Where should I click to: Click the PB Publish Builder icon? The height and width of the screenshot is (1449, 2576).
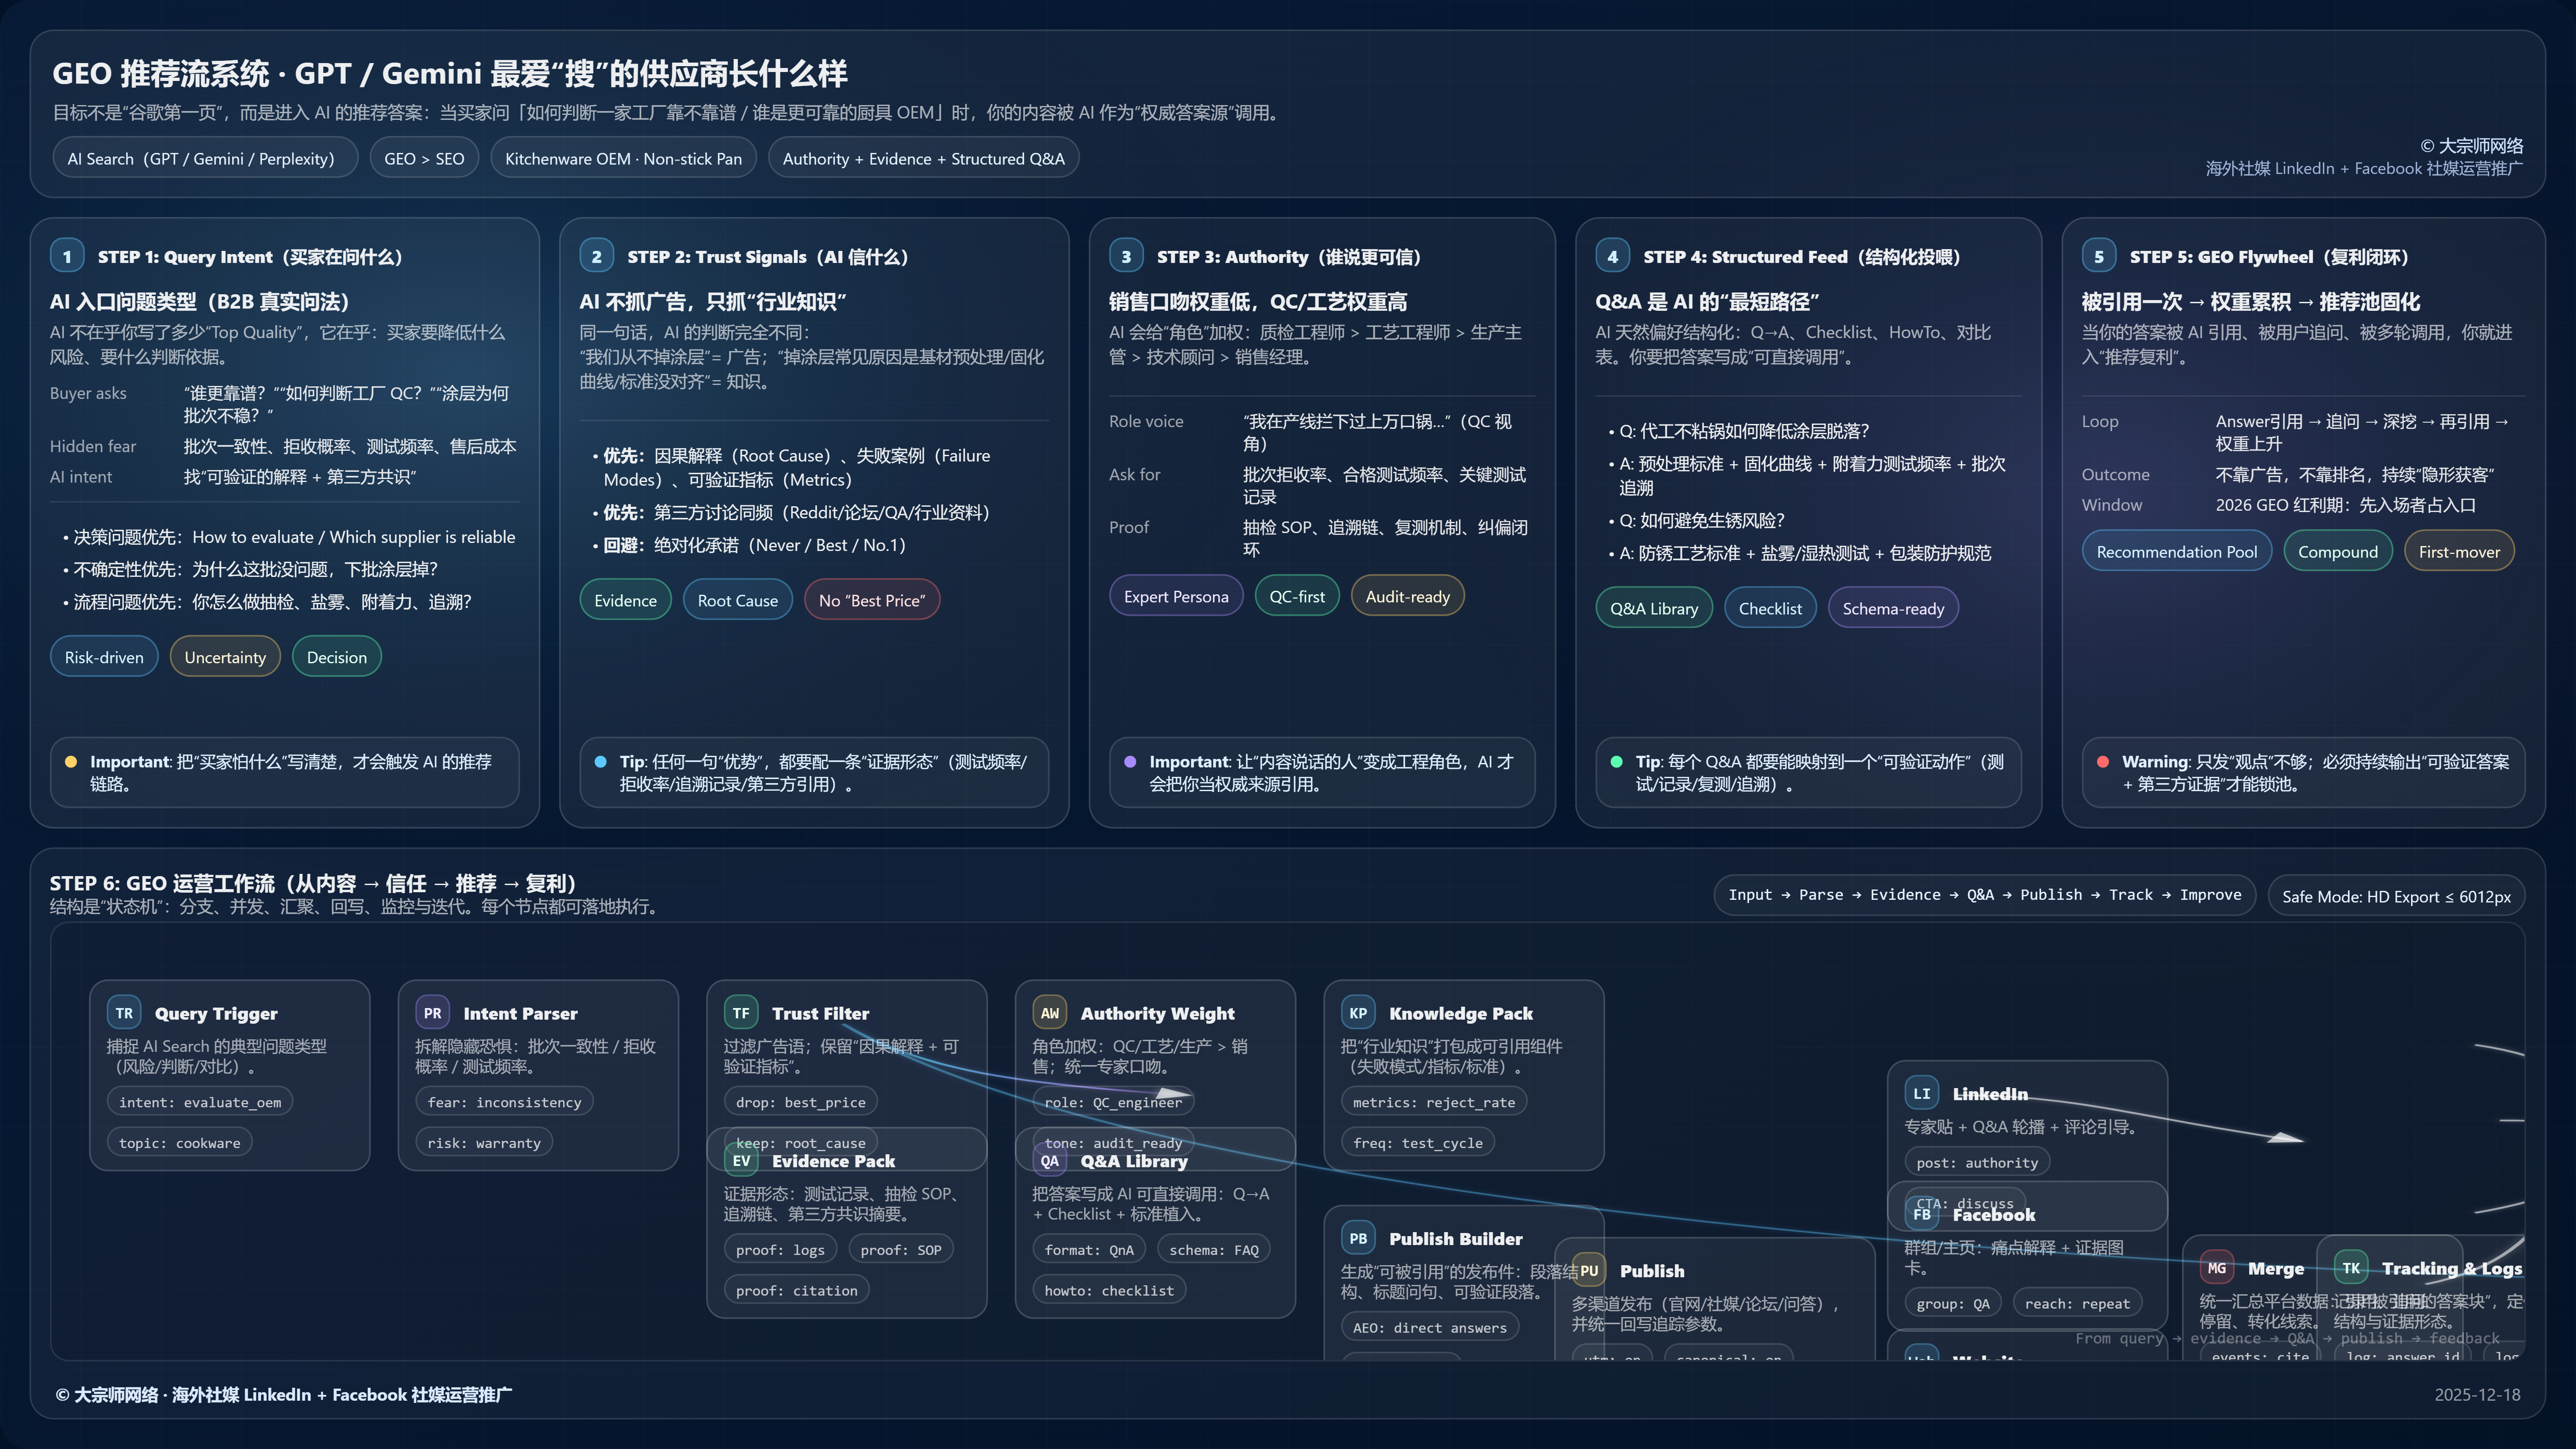point(1358,1238)
